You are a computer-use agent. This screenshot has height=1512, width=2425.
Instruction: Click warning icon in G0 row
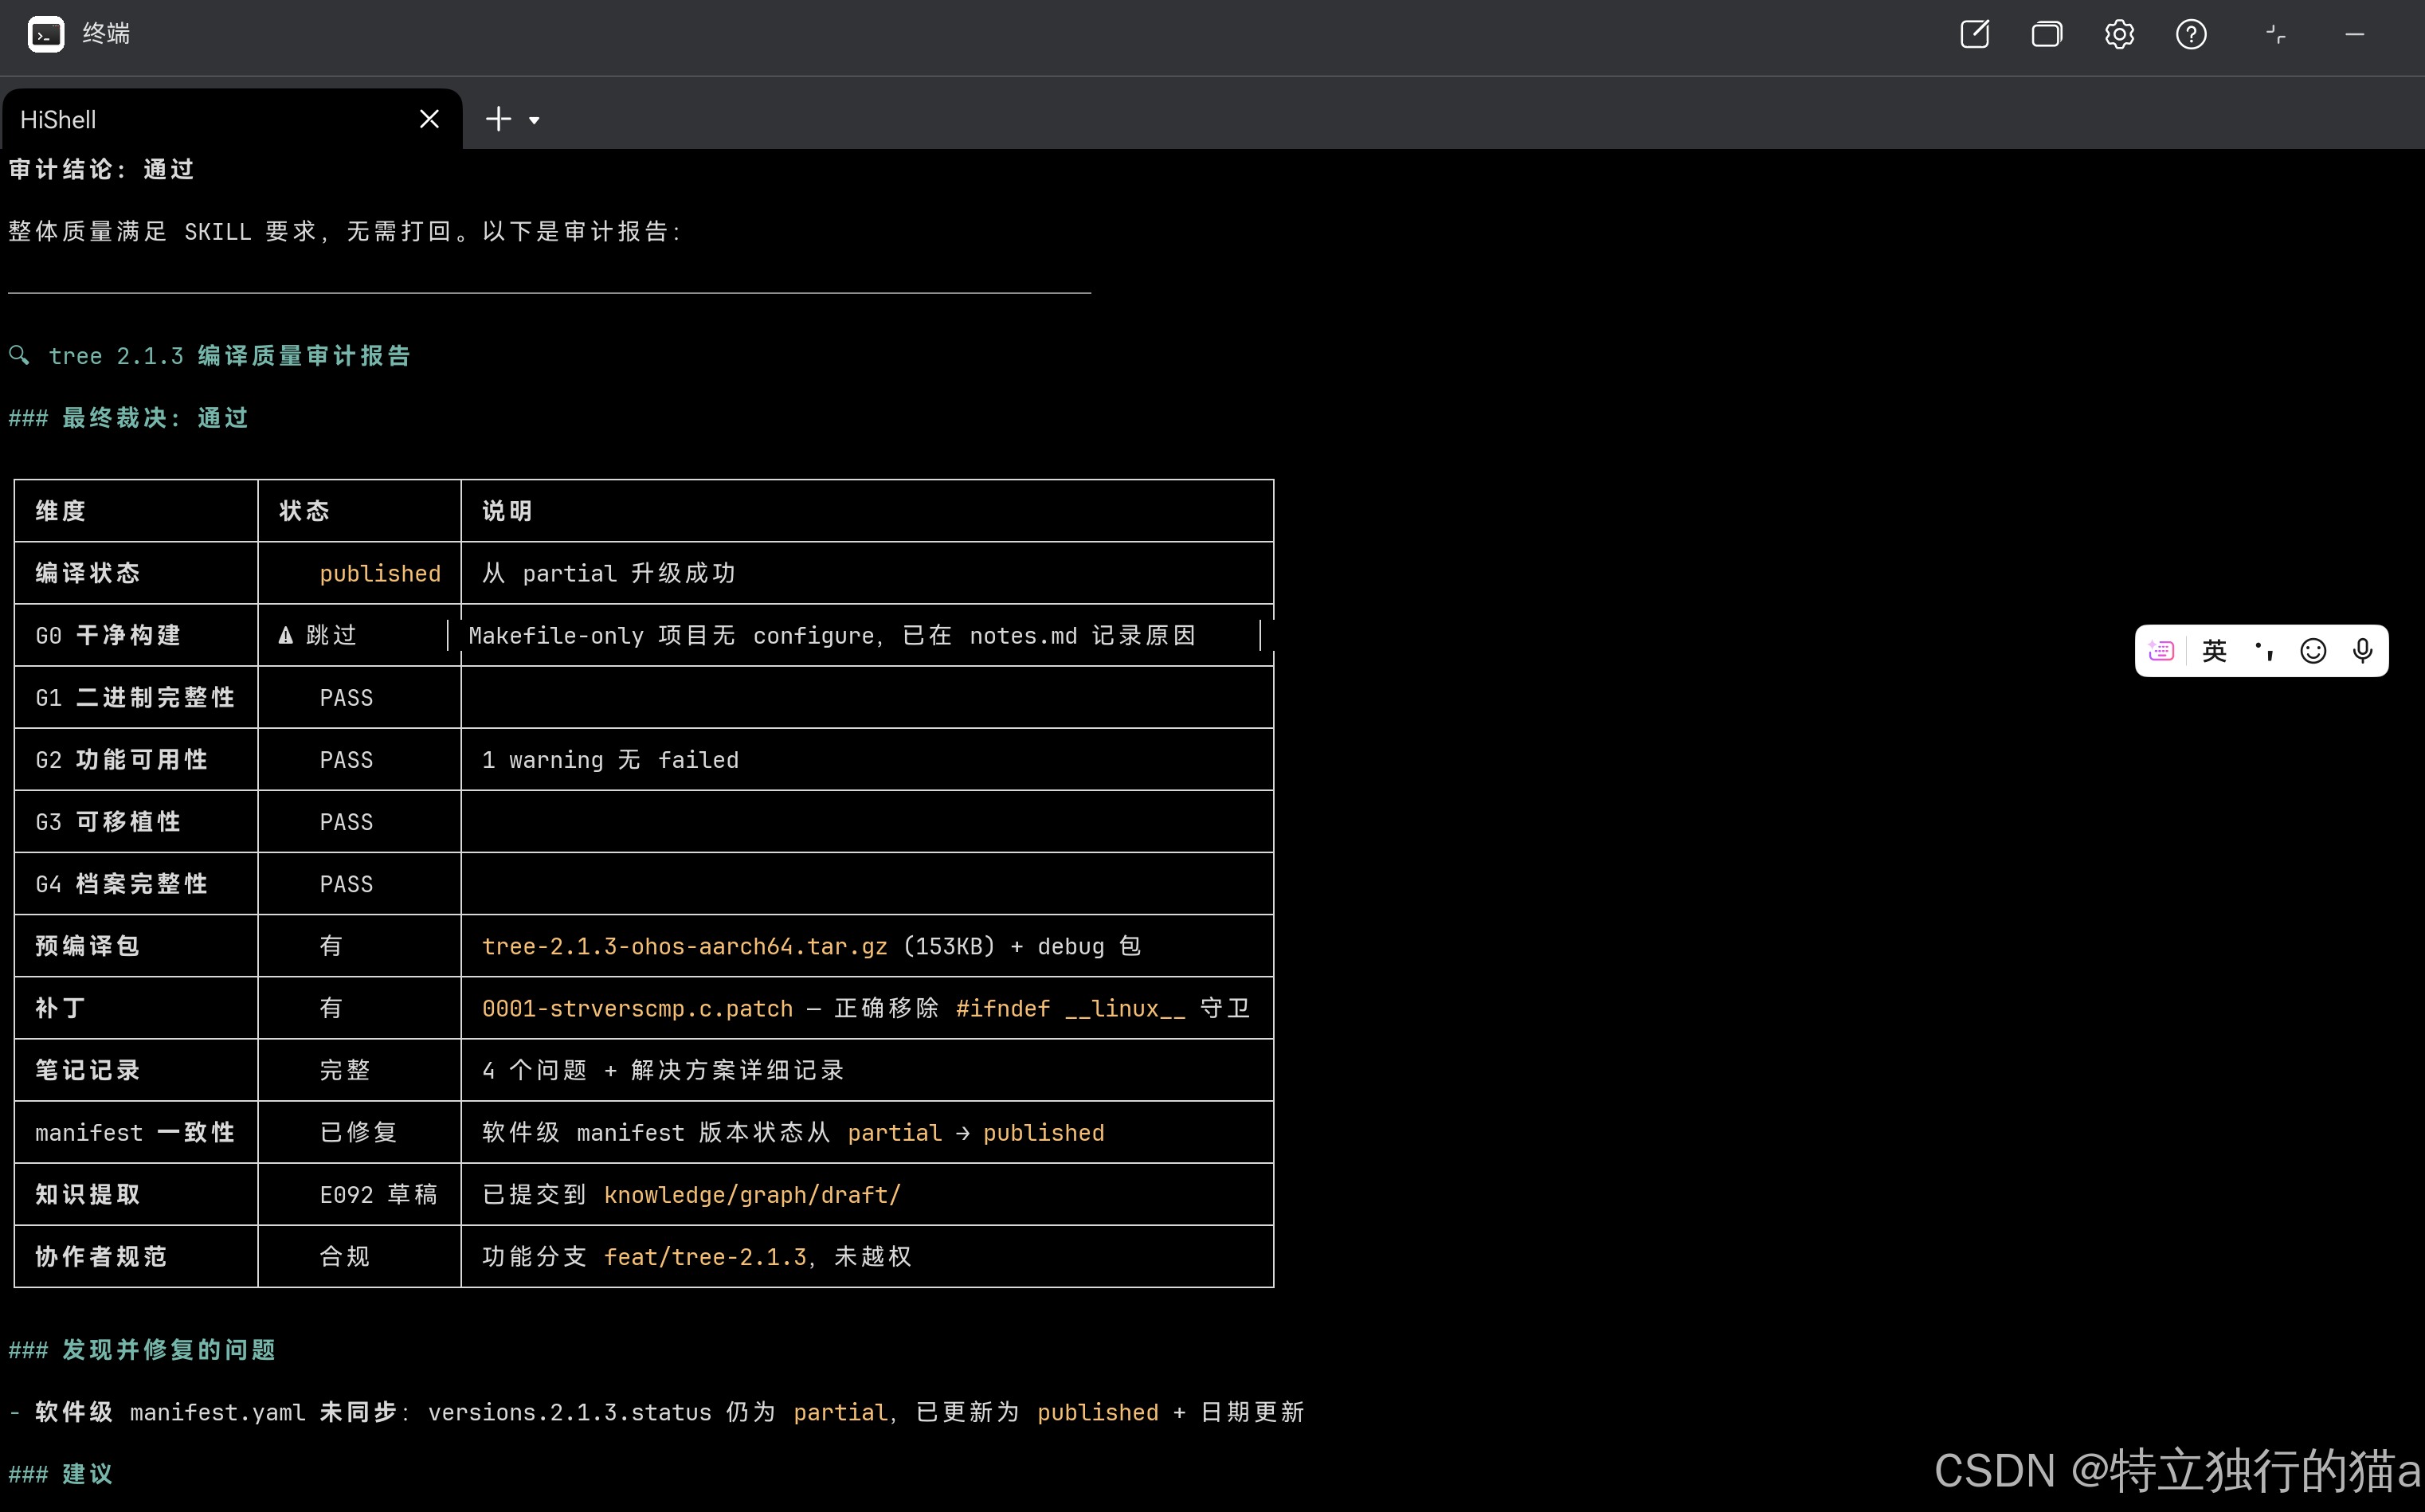(x=285, y=635)
